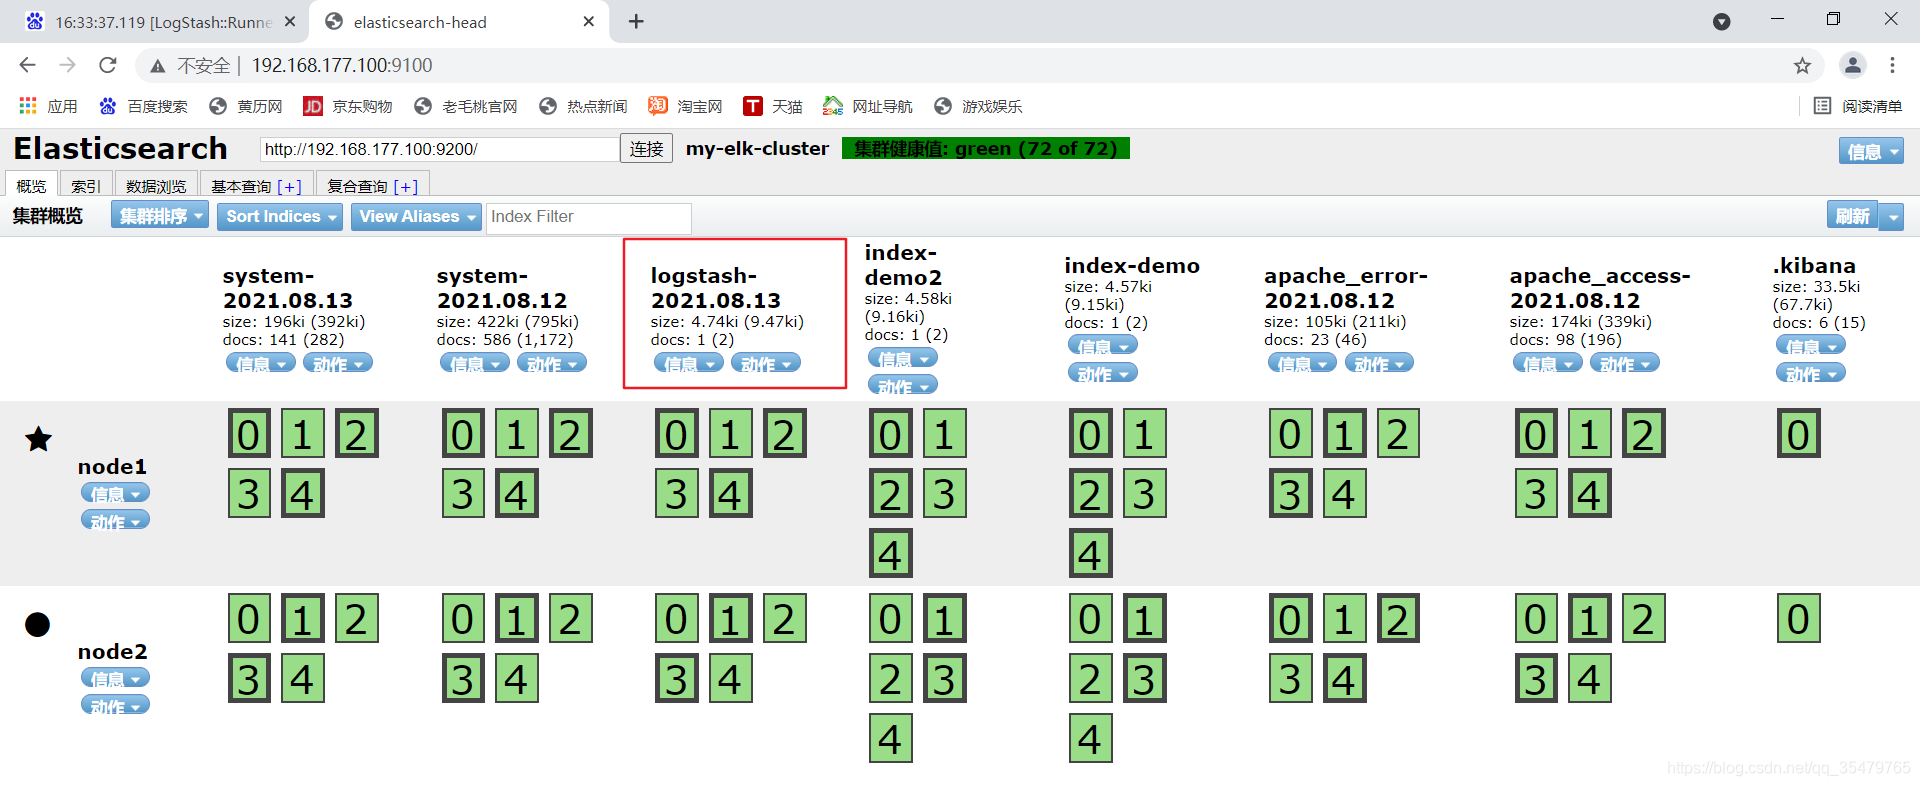Open 信息 dropdown for index-demo

pos(1103,345)
